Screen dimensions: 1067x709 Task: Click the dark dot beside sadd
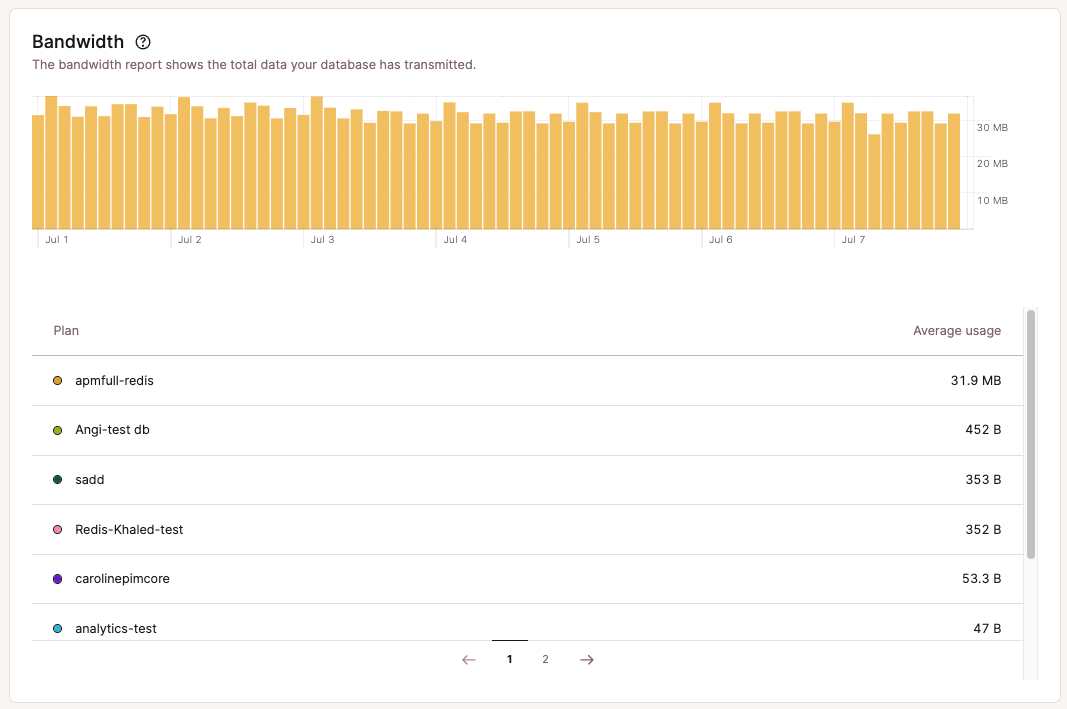point(57,479)
